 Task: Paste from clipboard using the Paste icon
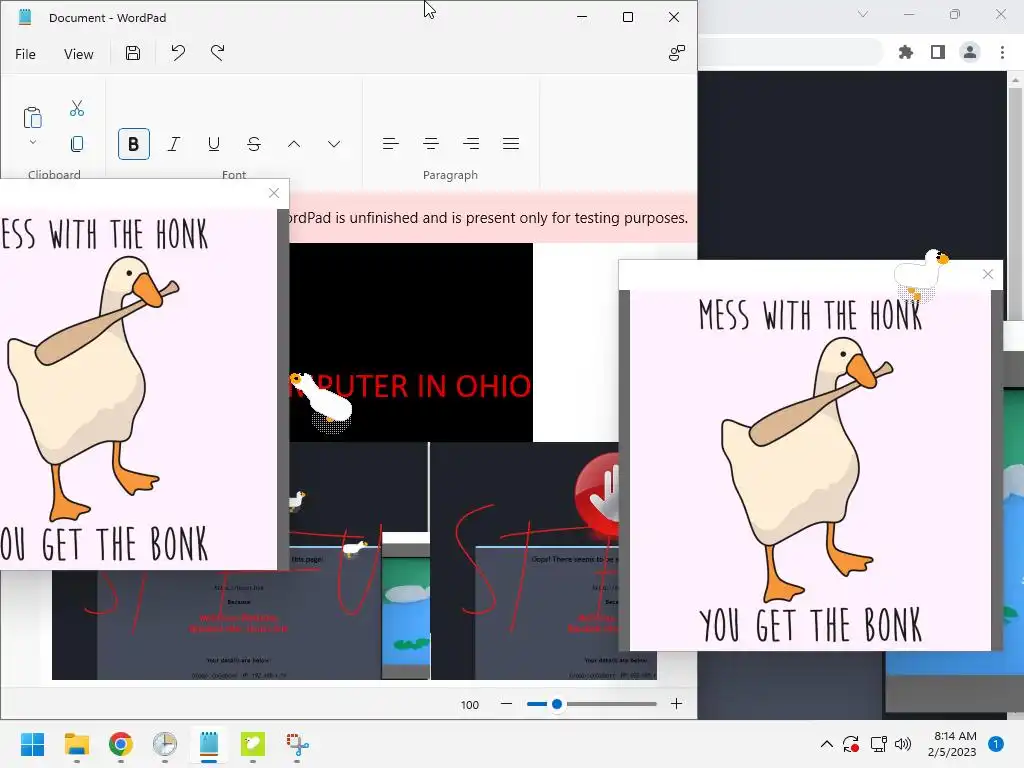tap(32, 118)
